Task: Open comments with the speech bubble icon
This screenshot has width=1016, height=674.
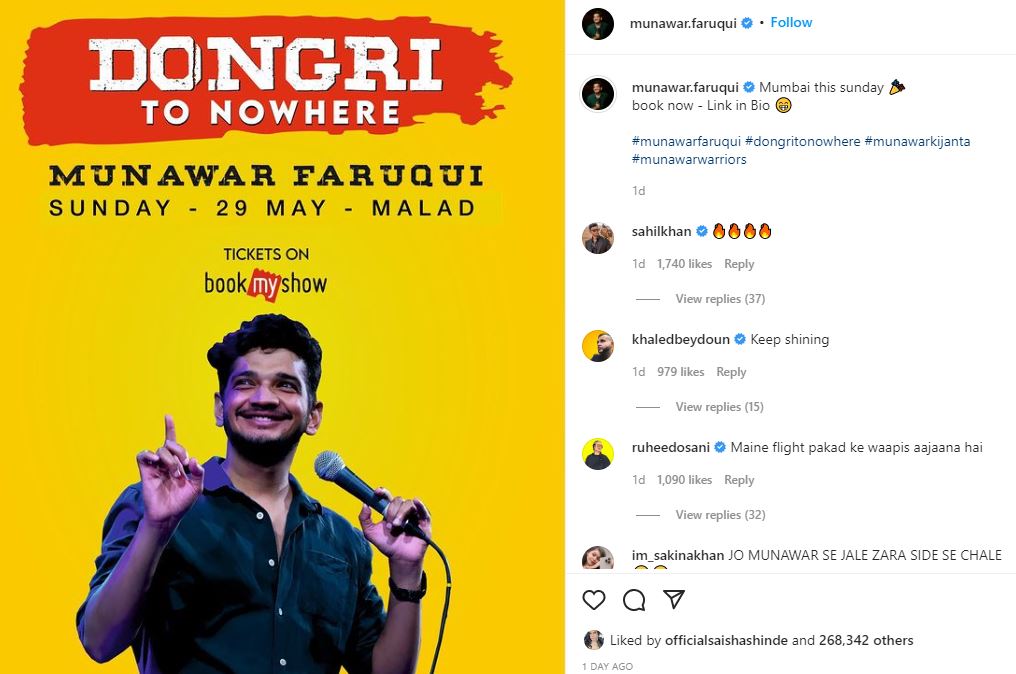Action: (x=634, y=600)
